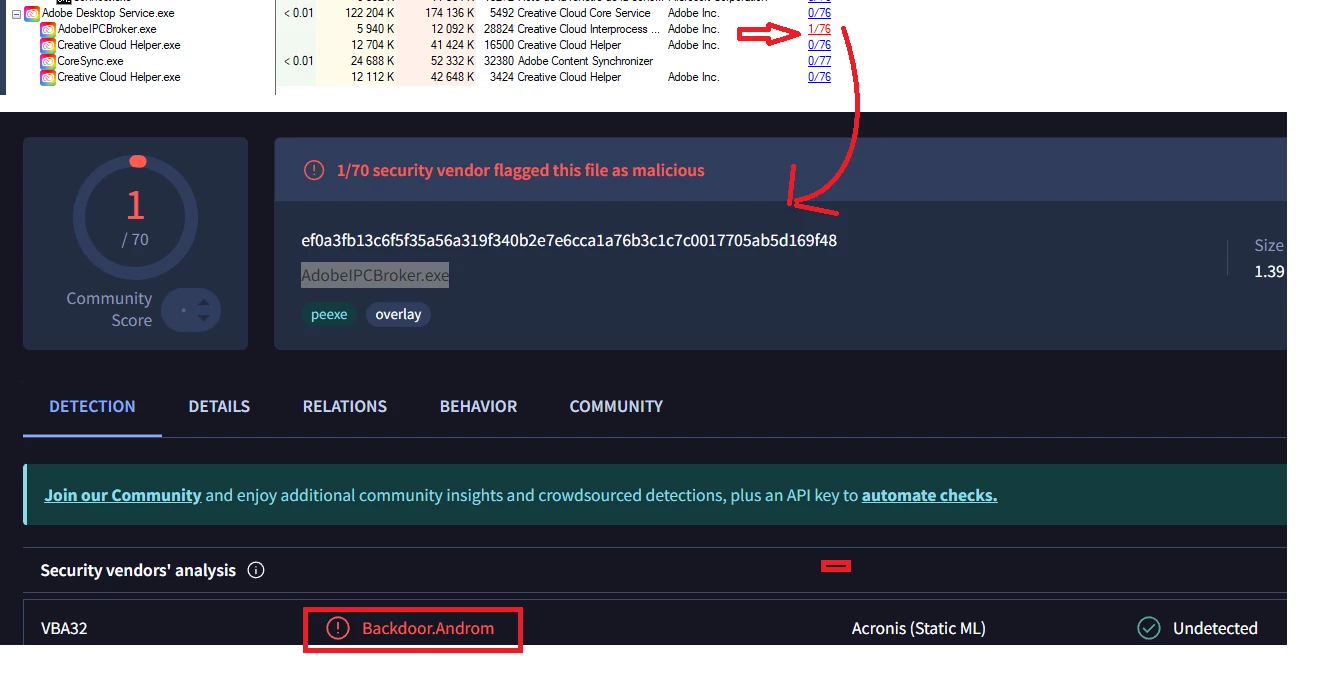
Task: Select the AdobeIPCBroker.exe row in process list
Action: [x=107, y=29]
